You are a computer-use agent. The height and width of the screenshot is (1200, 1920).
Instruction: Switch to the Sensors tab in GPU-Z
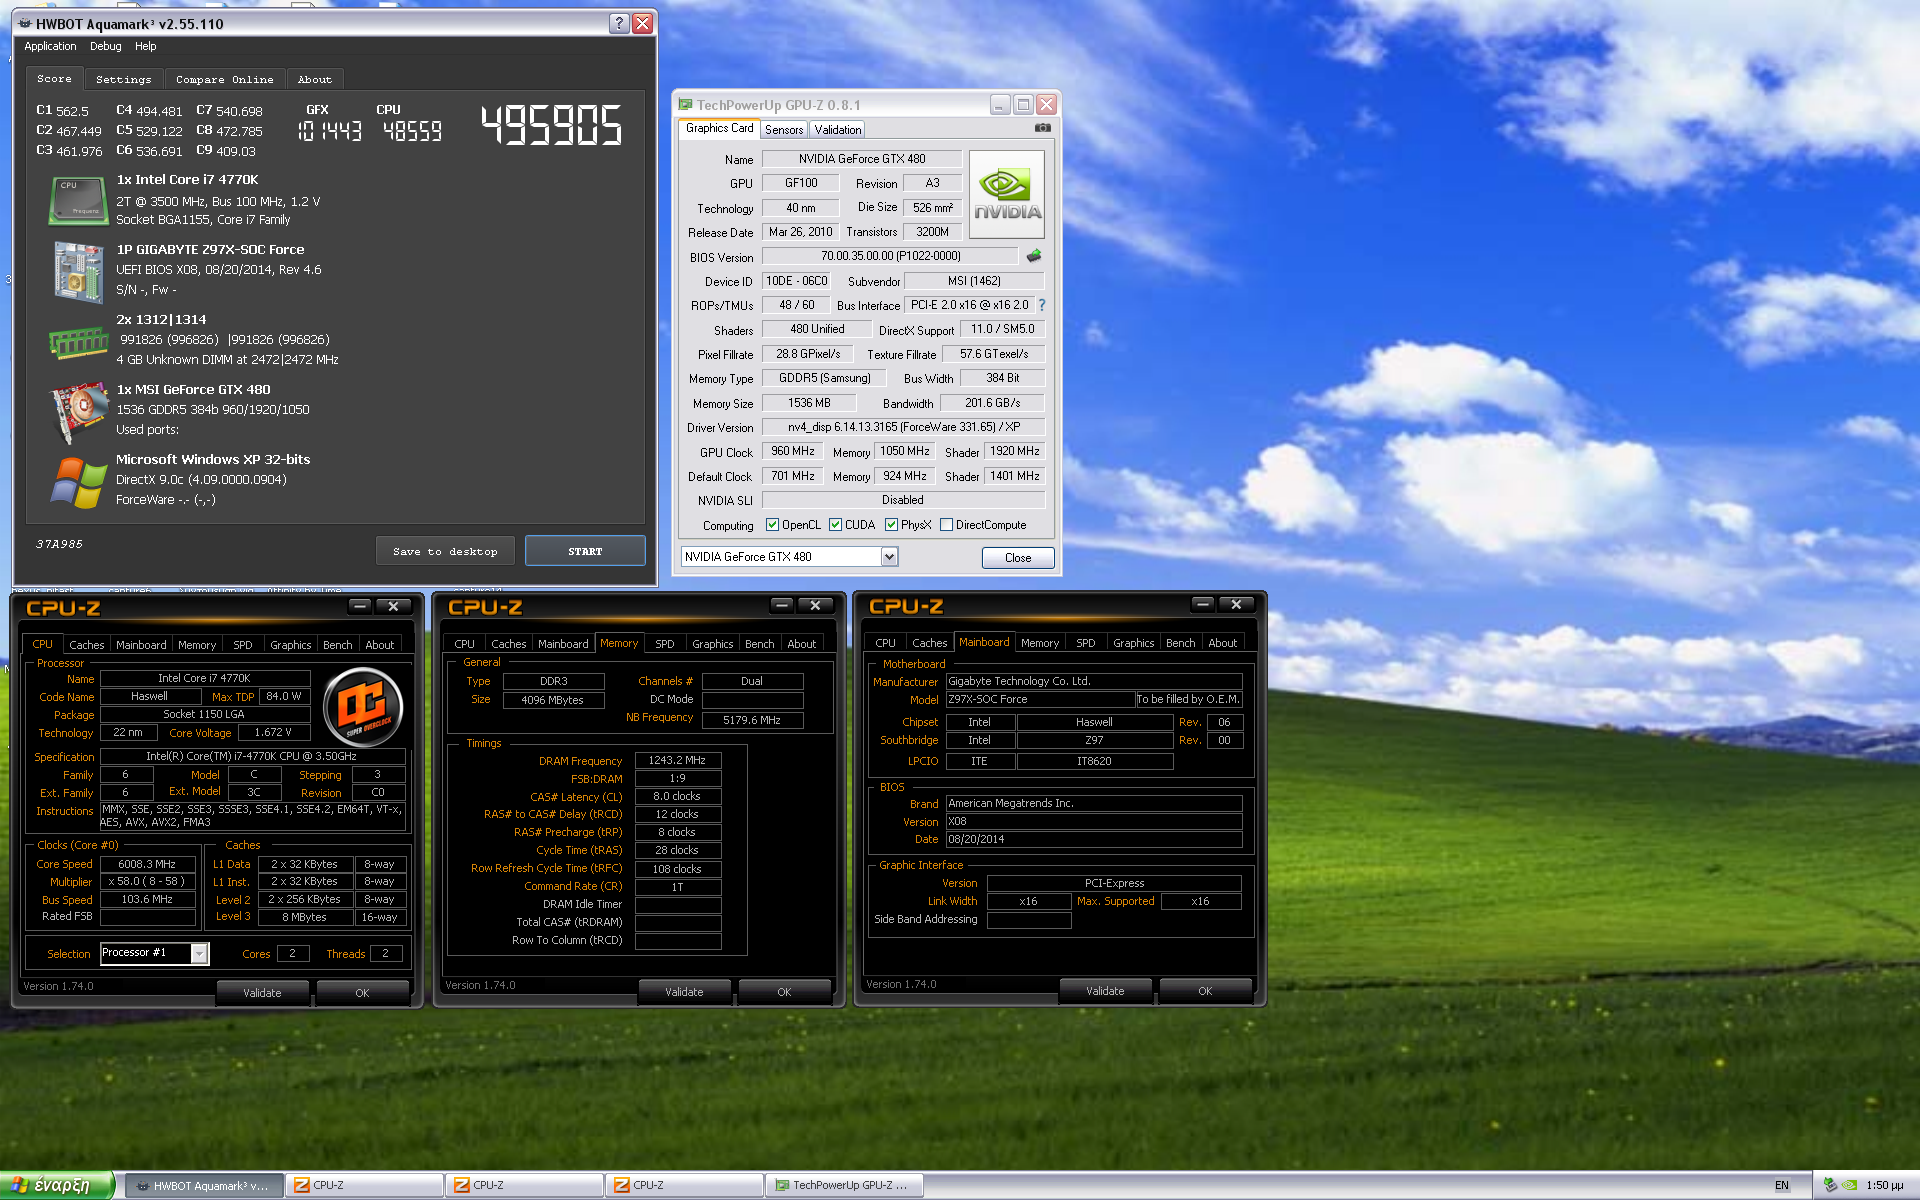point(784,130)
